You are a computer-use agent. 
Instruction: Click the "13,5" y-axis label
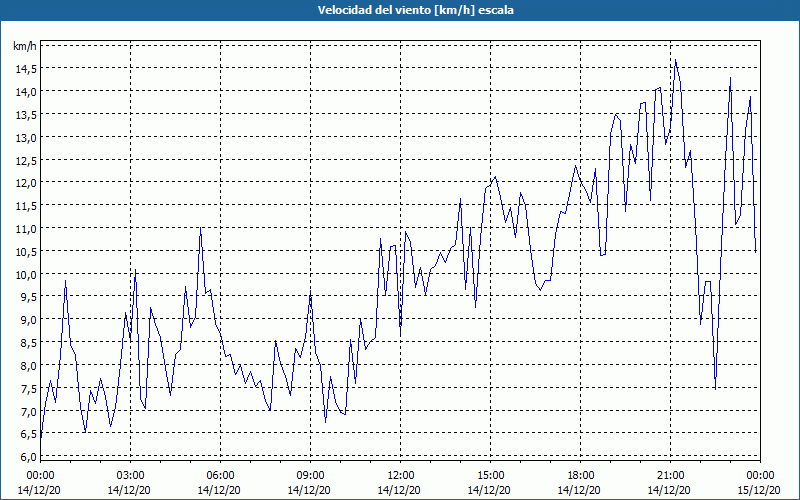tap(26, 115)
